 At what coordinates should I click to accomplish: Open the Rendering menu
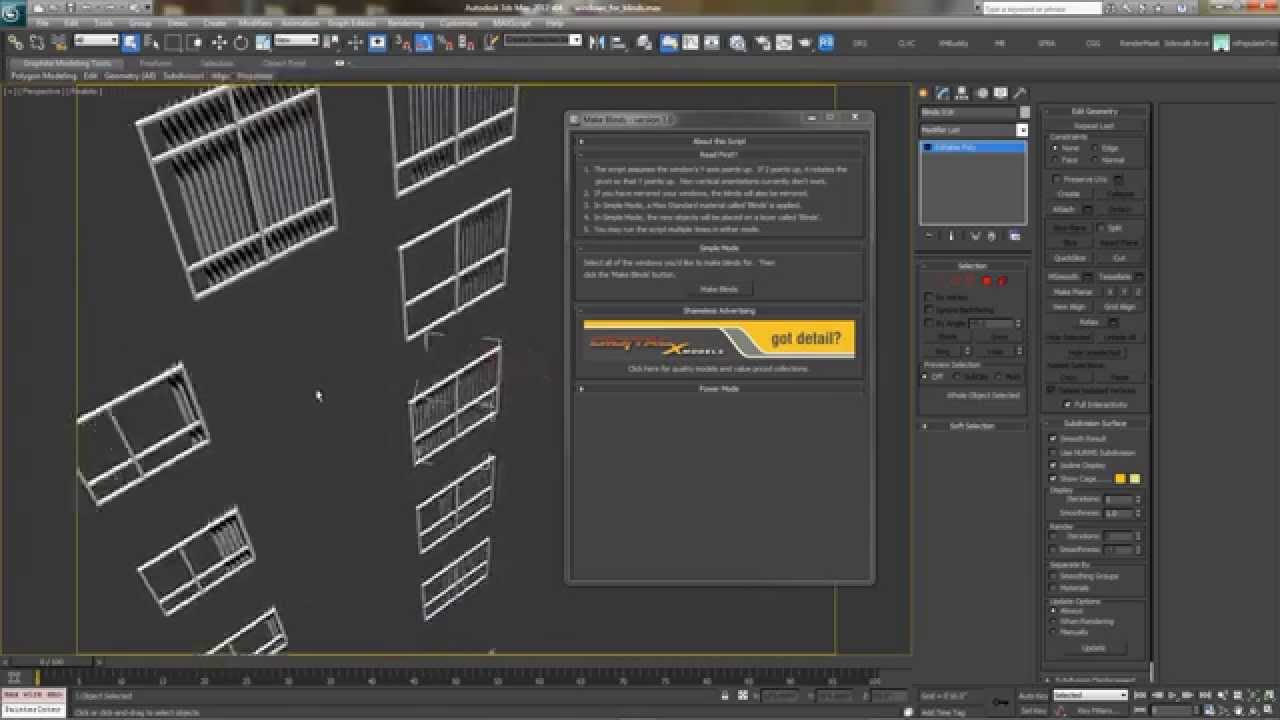[x=405, y=22]
